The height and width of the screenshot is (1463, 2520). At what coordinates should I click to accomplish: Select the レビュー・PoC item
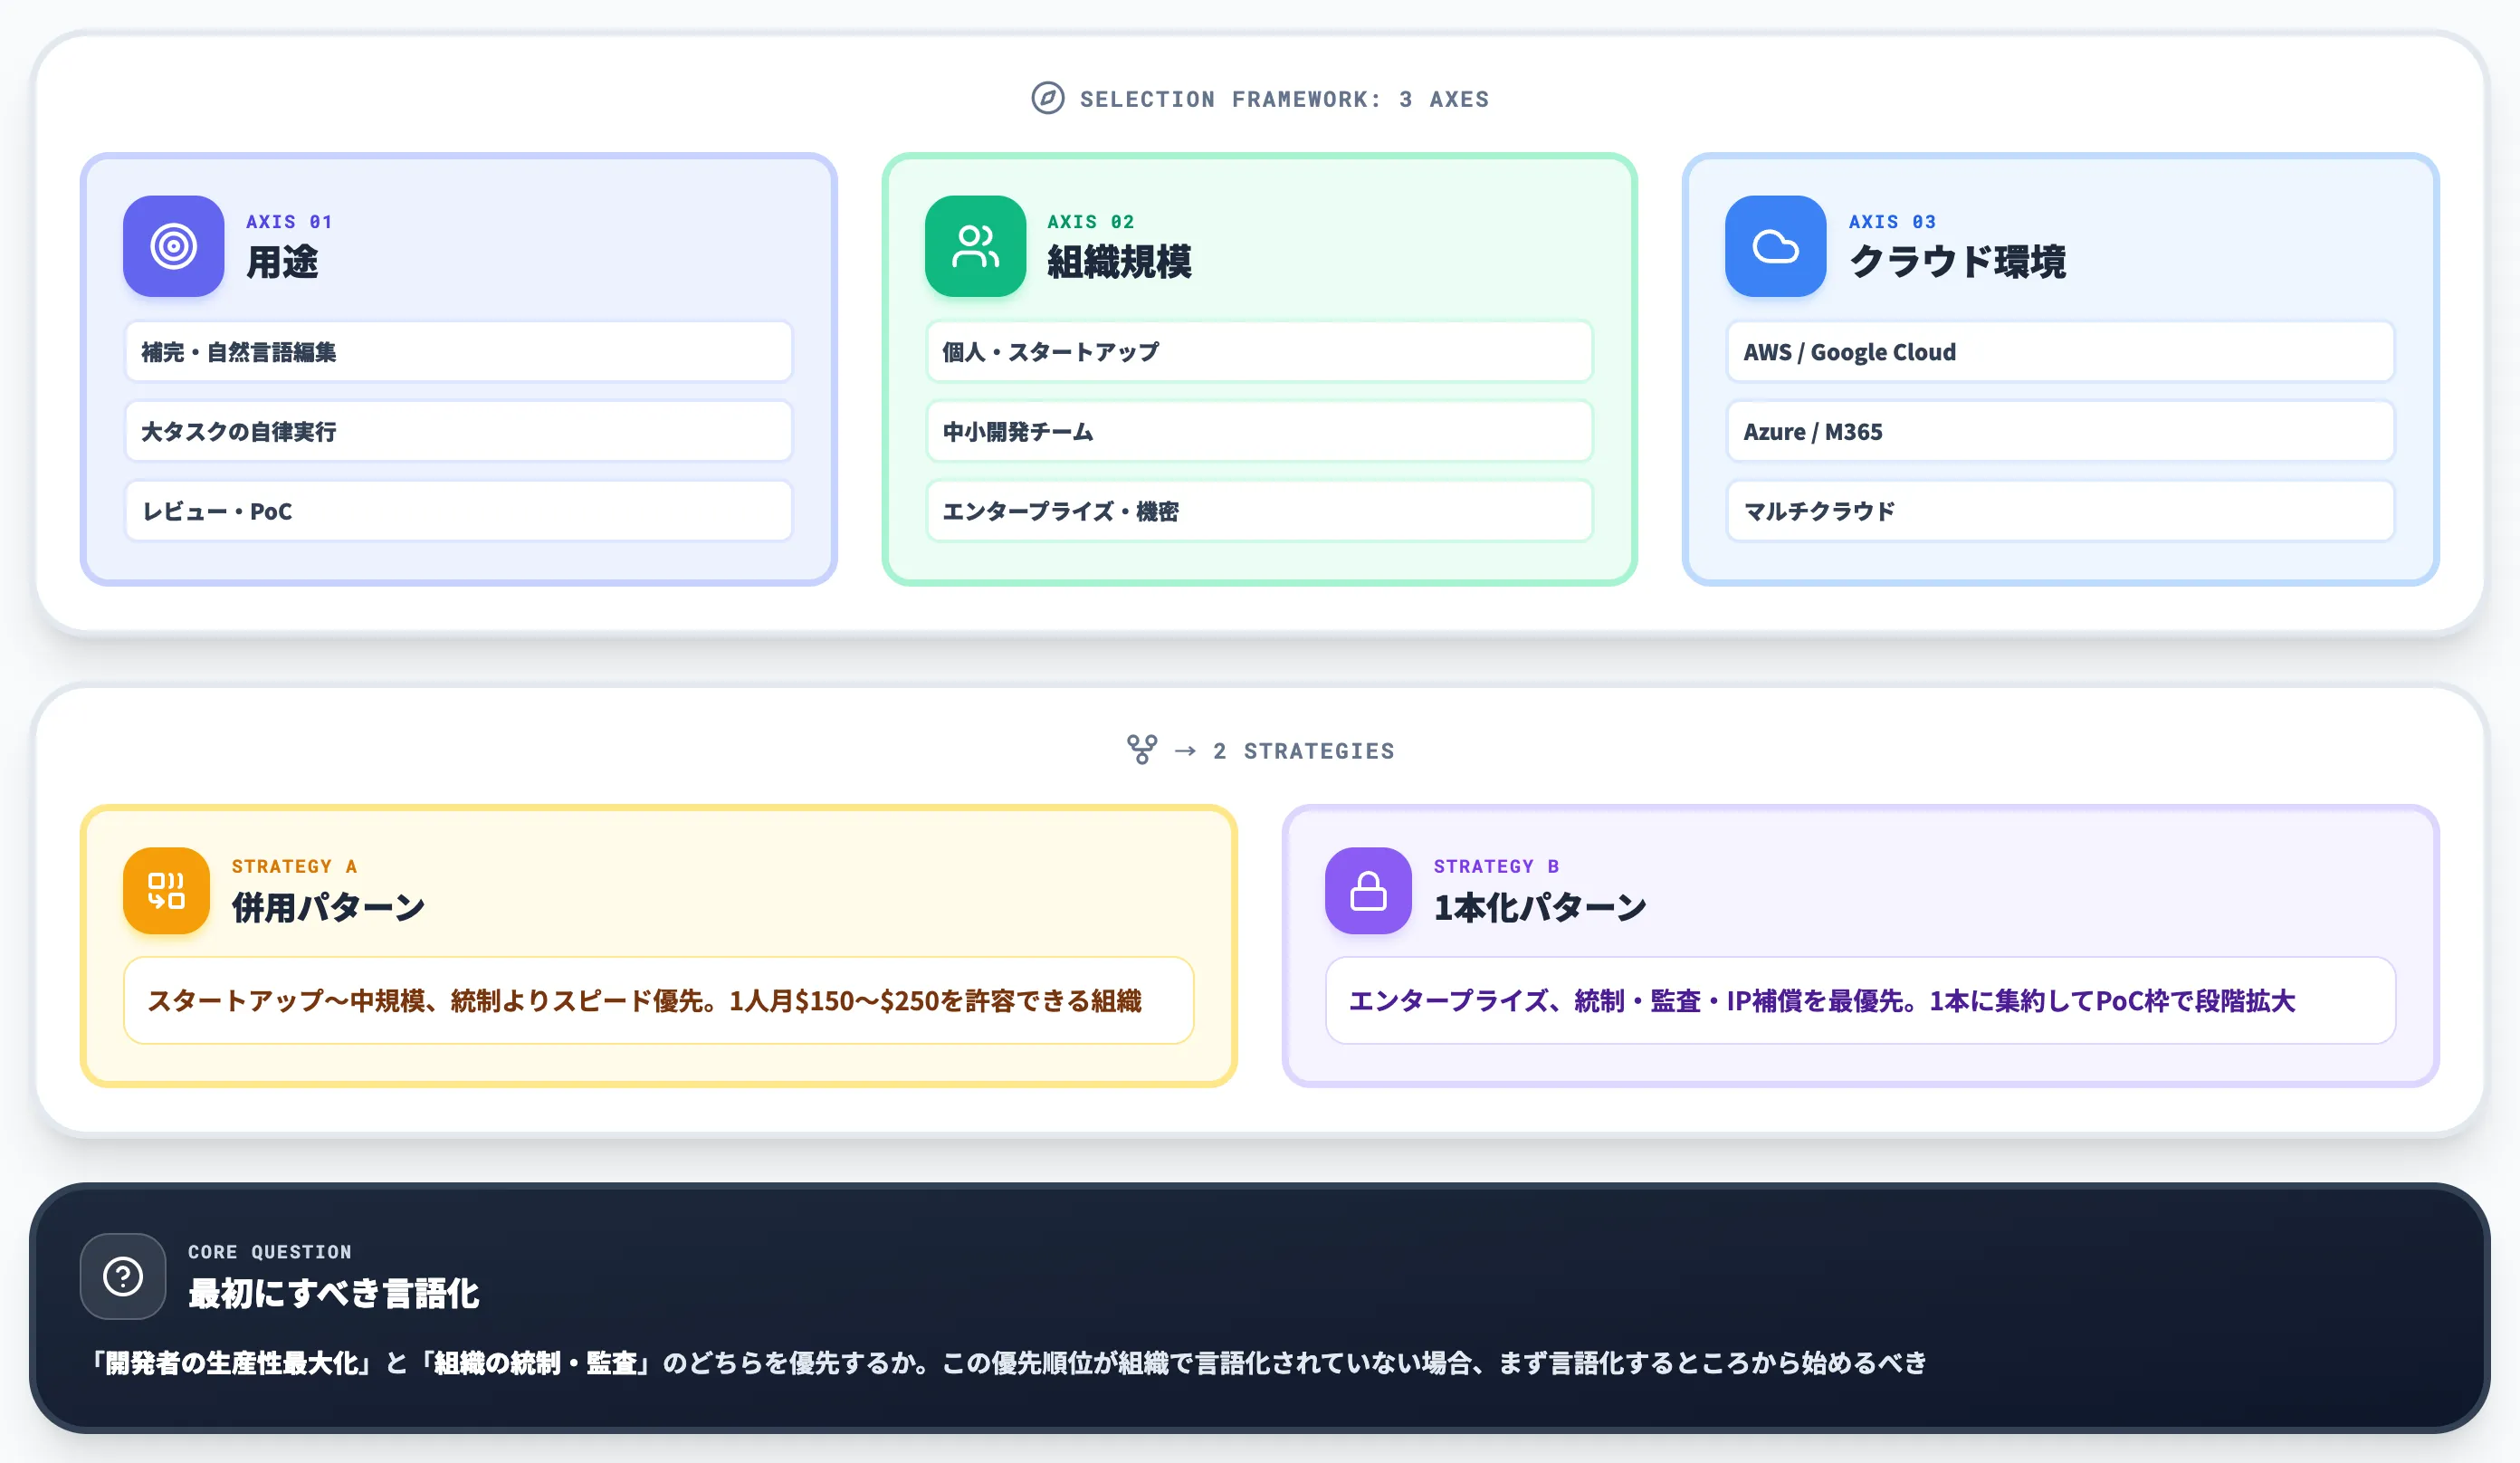click(x=458, y=511)
